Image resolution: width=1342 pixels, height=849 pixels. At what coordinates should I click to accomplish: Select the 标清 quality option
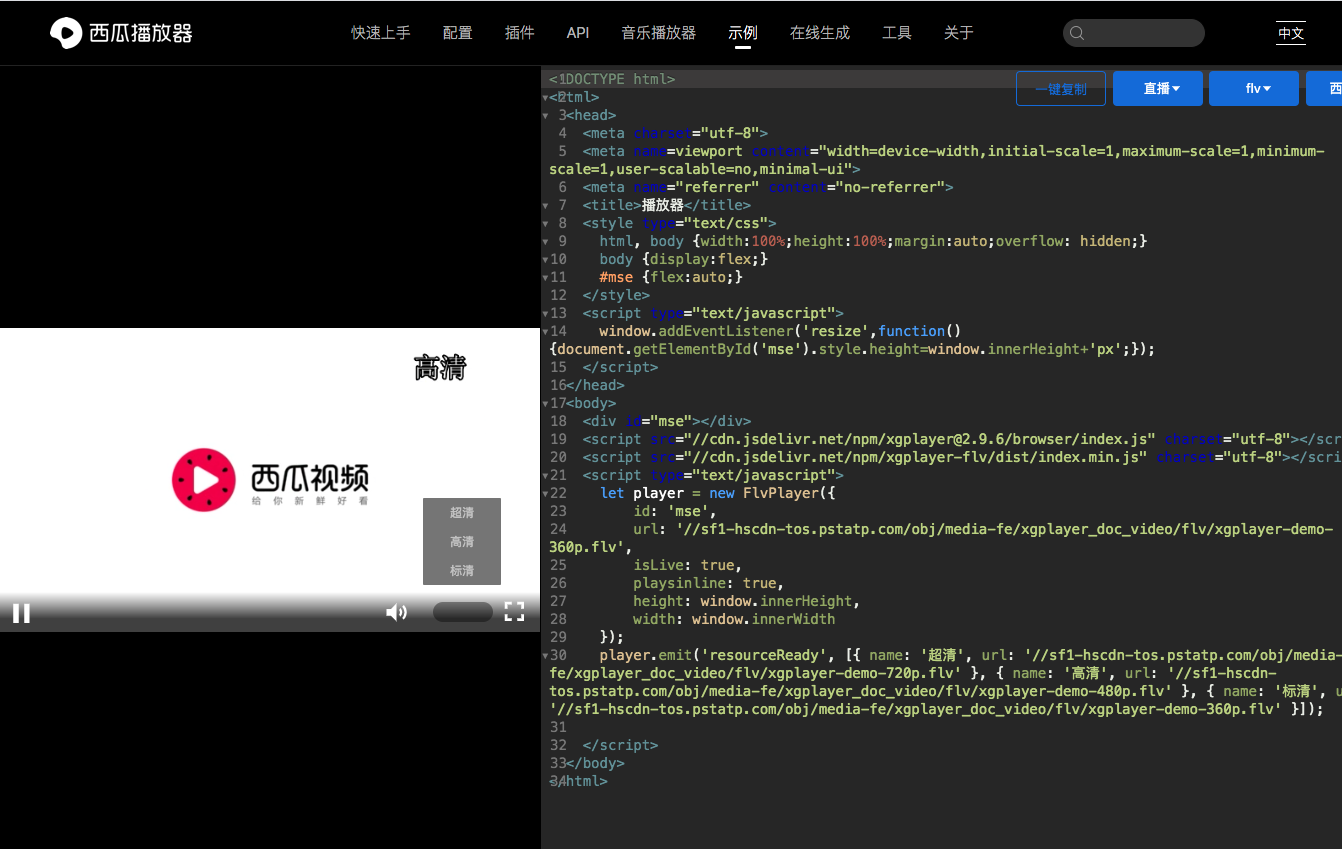pos(461,570)
